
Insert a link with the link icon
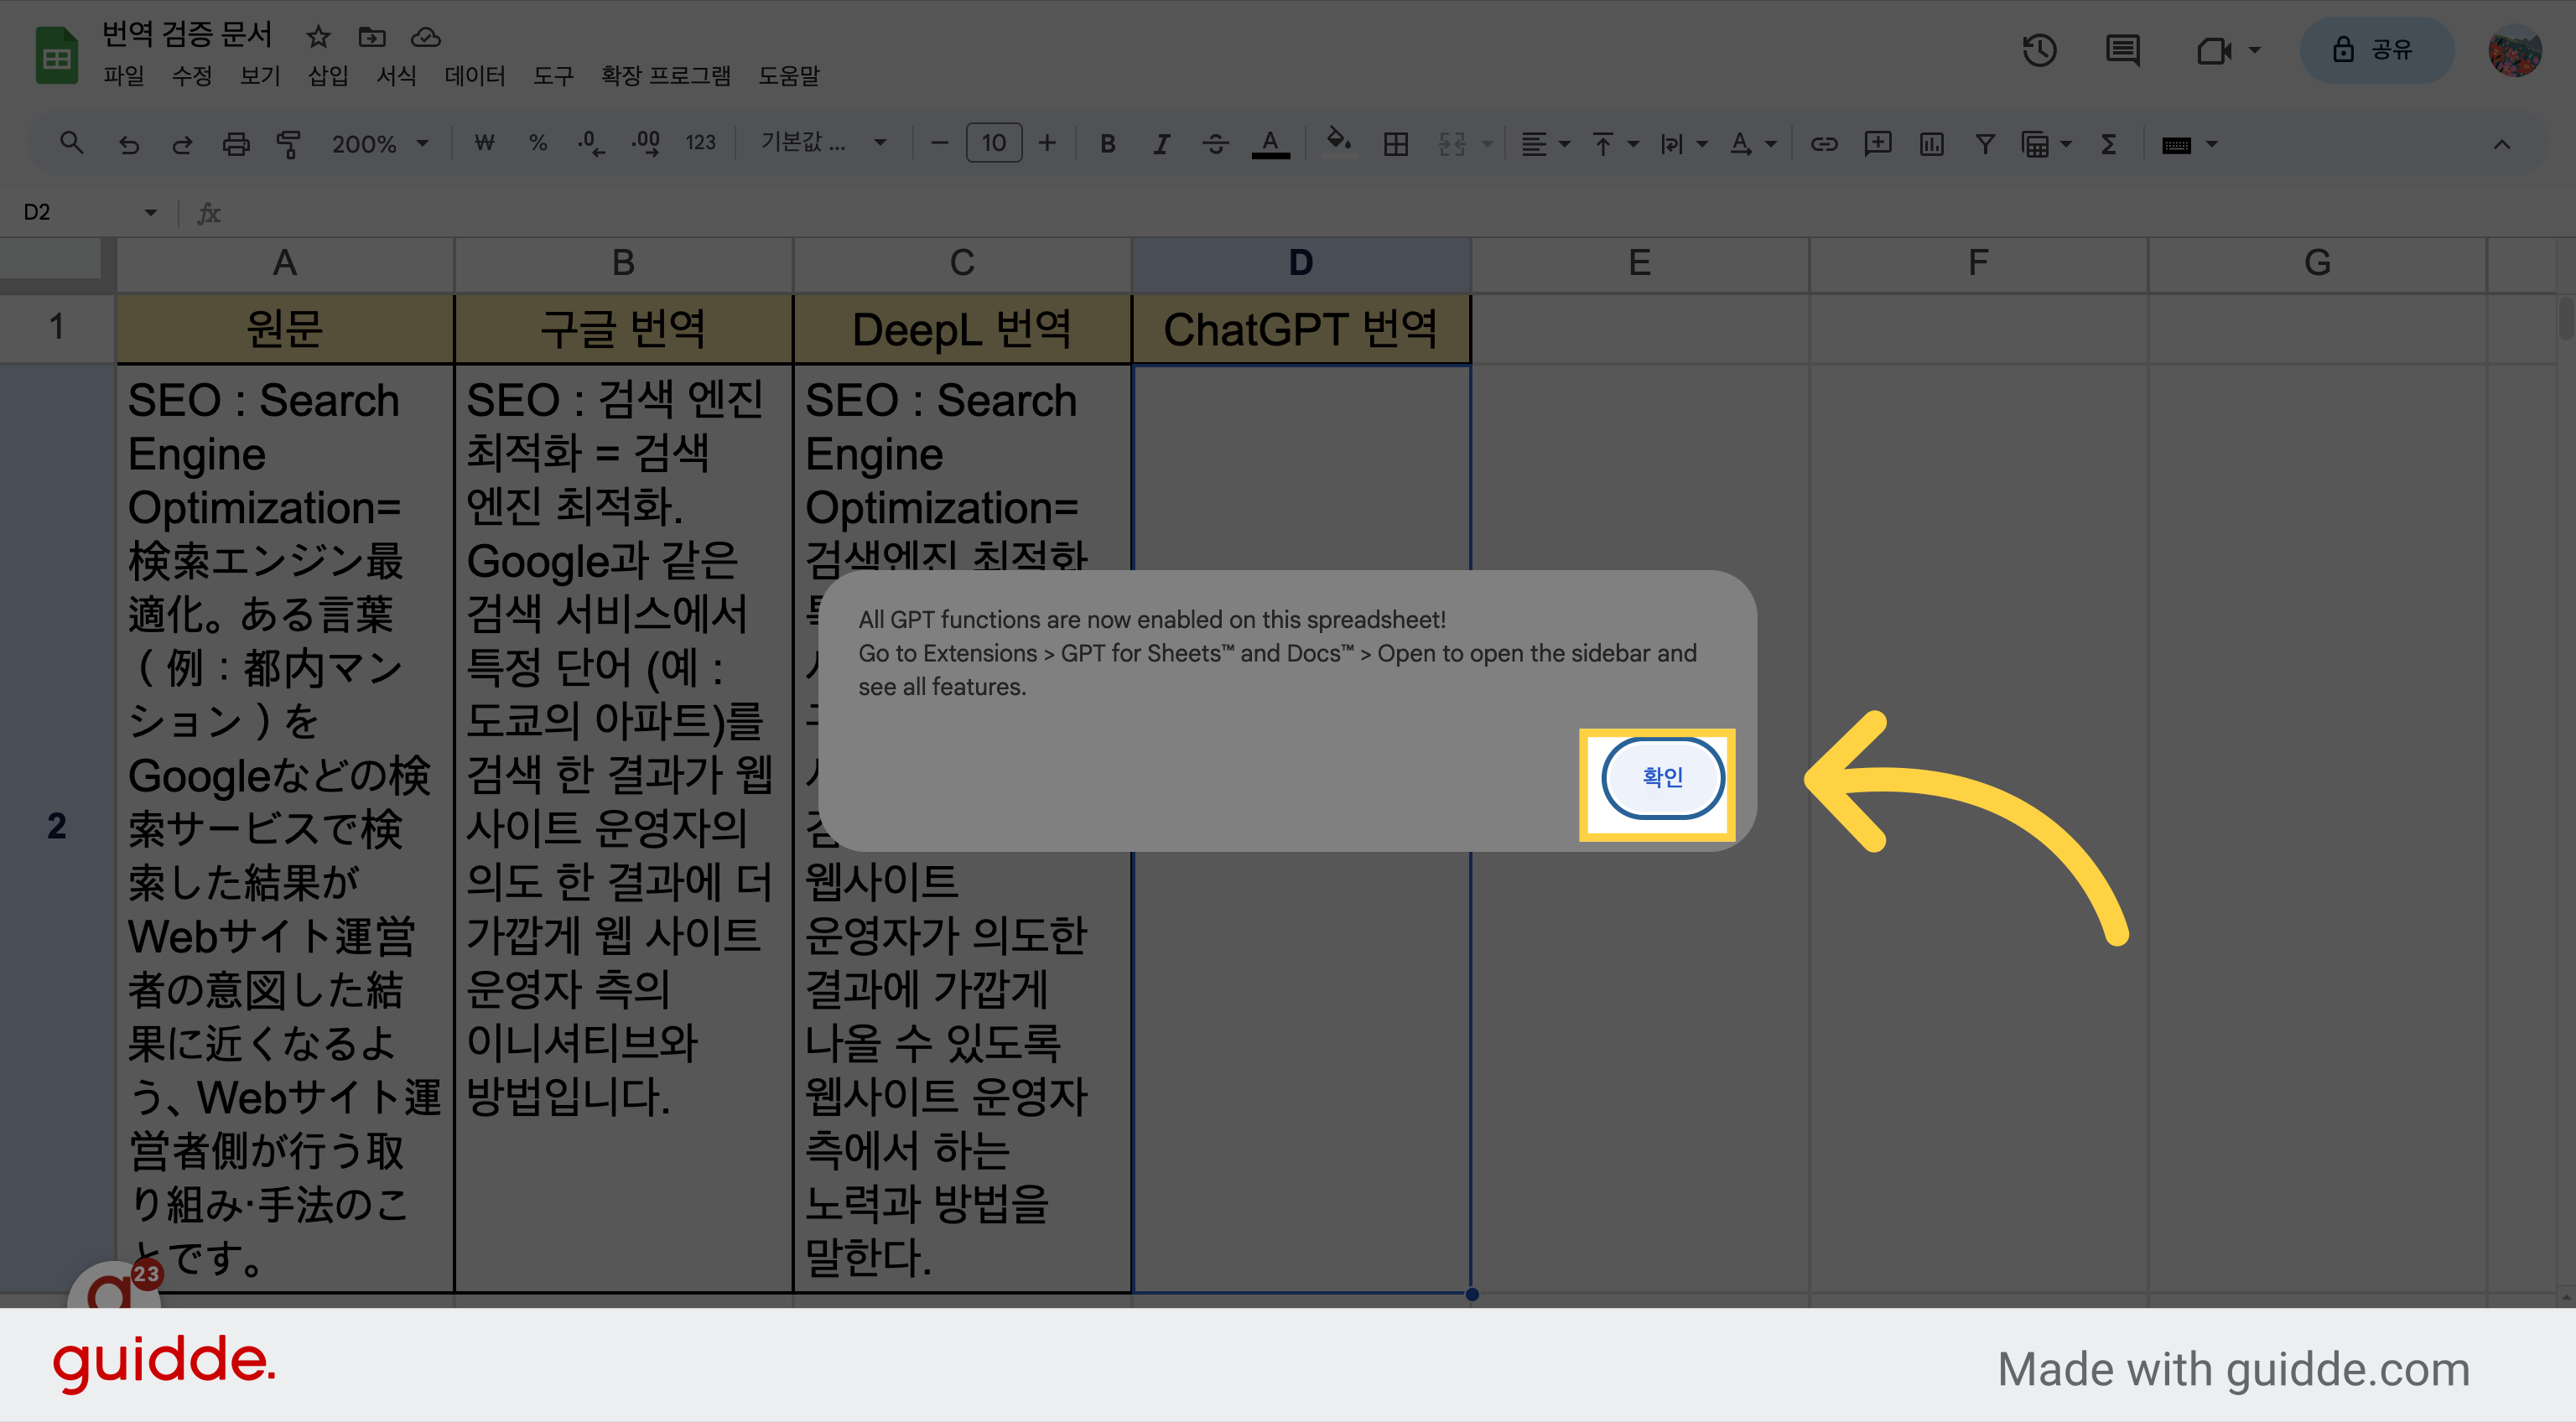point(1824,144)
